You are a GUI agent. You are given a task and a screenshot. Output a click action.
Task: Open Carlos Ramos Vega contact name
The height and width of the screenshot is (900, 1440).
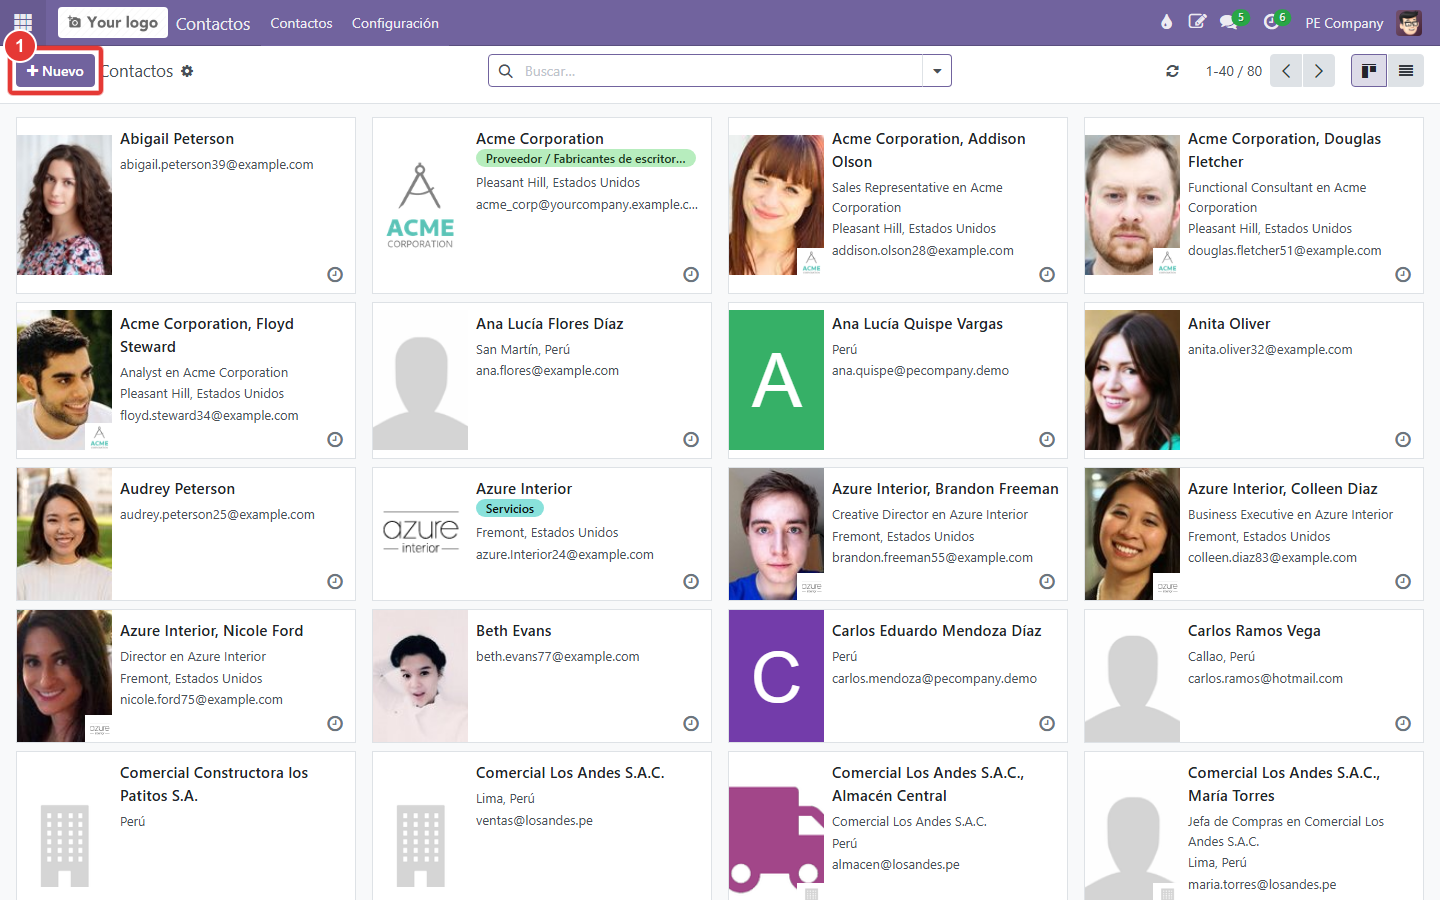click(1254, 631)
